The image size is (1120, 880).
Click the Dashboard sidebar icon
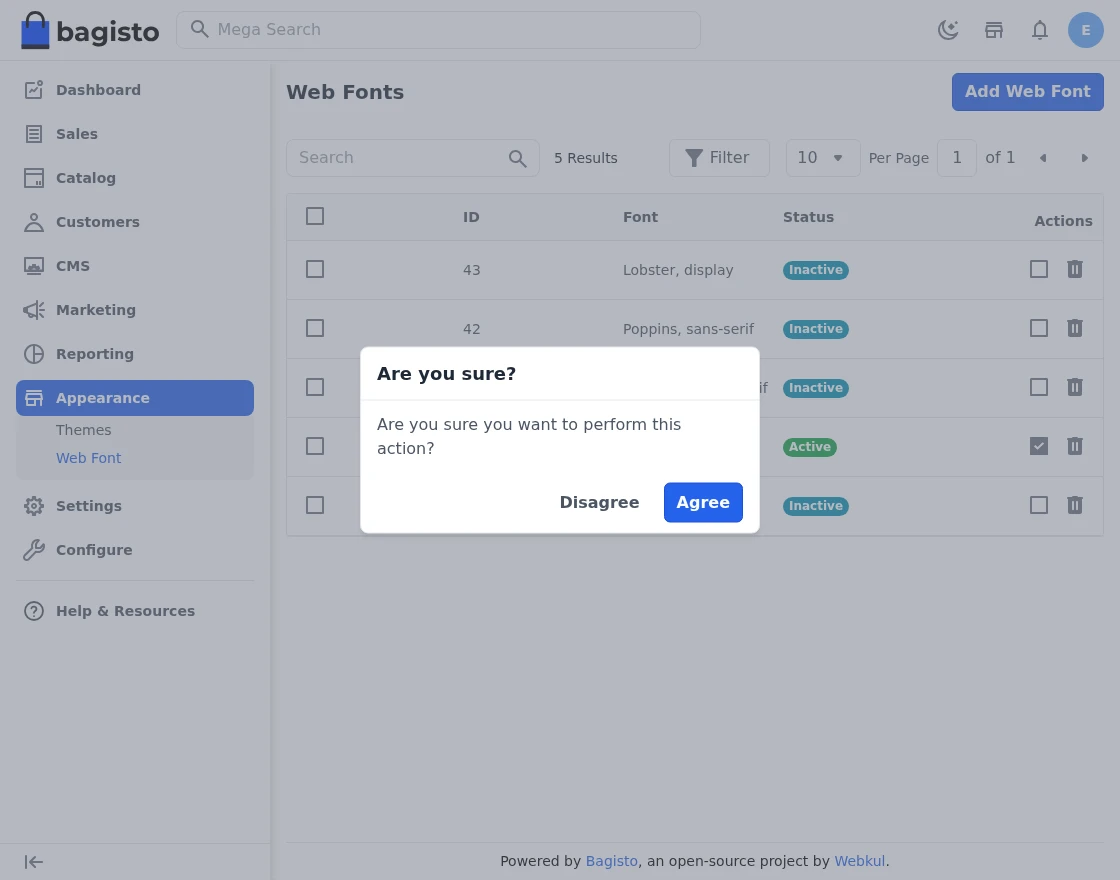click(x=34, y=90)
